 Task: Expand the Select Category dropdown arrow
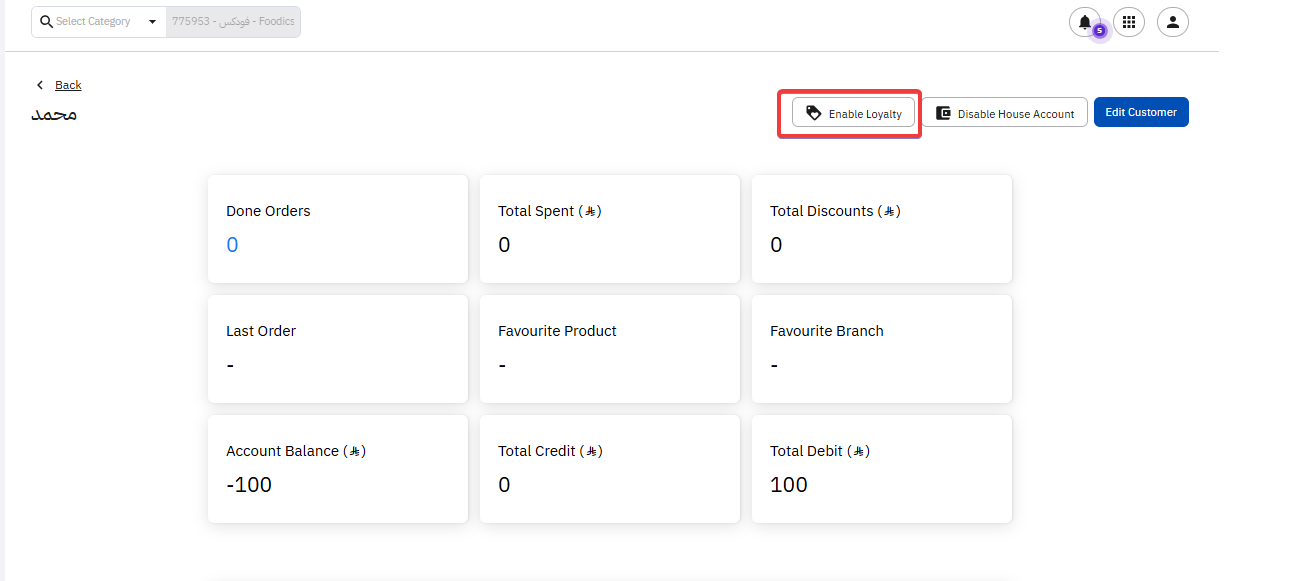[x=152, y=22]
